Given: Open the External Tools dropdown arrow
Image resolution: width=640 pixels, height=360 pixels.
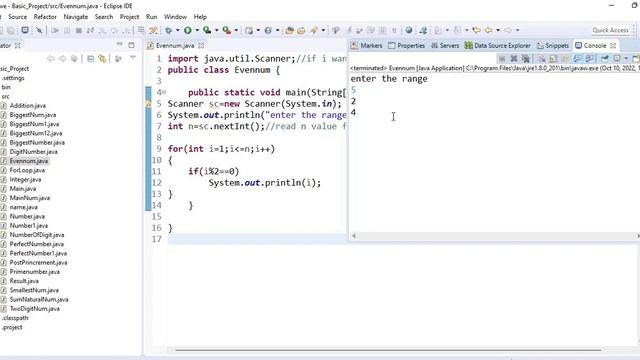Looking at the screenshot, I should pyautogui.click(x=236, y=30).
